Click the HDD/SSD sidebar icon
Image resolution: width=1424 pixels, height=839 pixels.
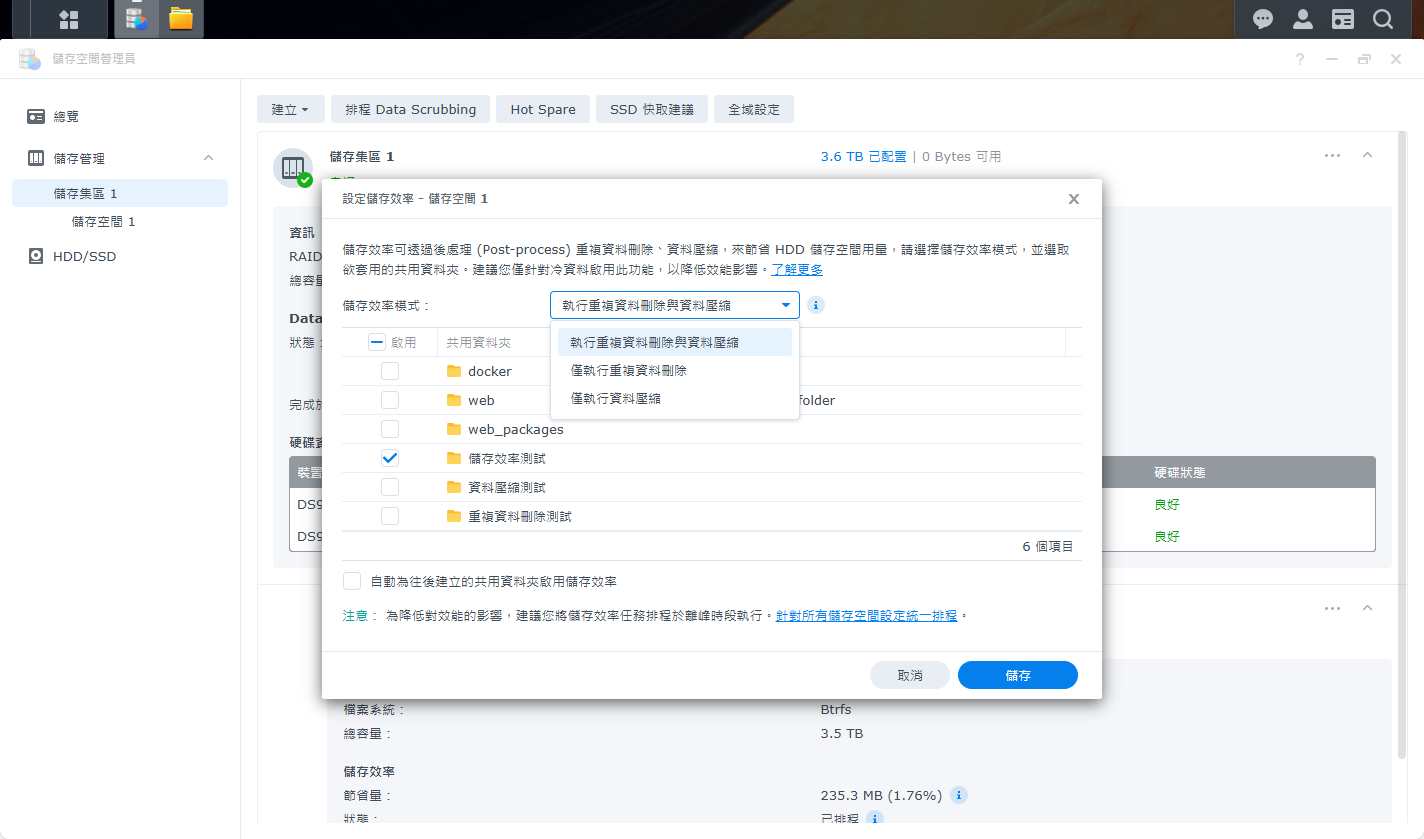36,256
